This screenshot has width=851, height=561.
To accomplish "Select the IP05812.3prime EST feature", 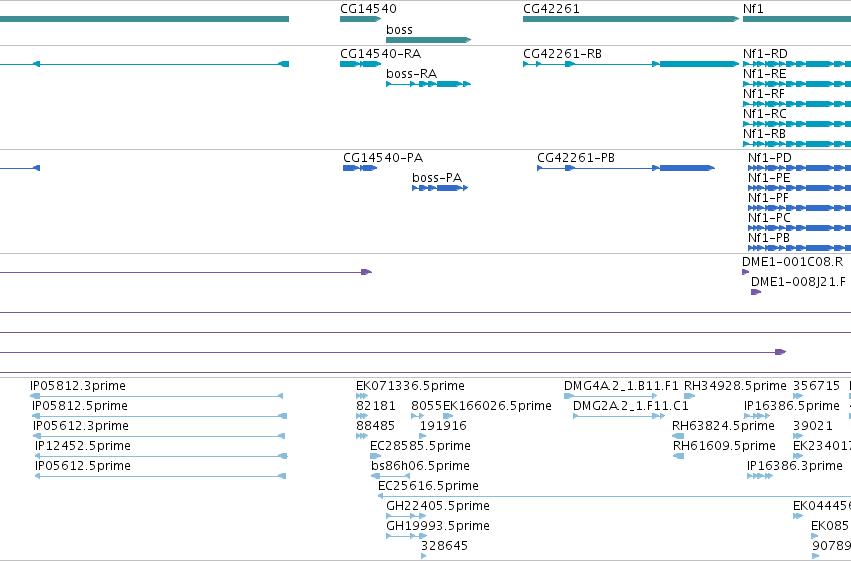I will [x=158, y=397].
